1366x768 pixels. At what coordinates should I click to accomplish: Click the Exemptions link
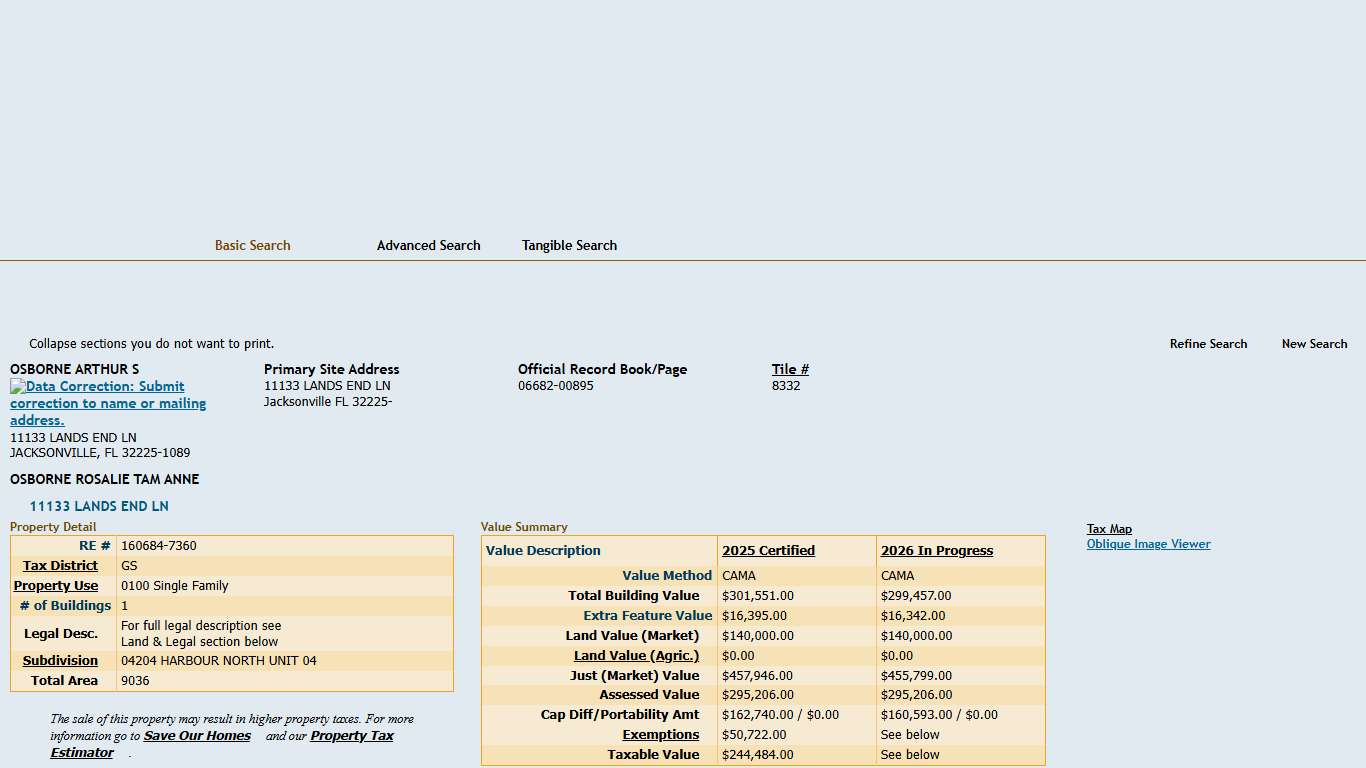click(660, 734)
